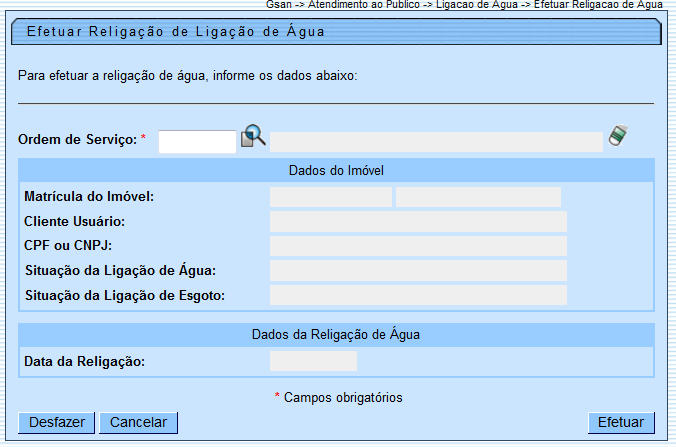This screenshot has width=676, height=447.
Task: Click the Cliente Usuário field
Action: [x=418, y=221]
